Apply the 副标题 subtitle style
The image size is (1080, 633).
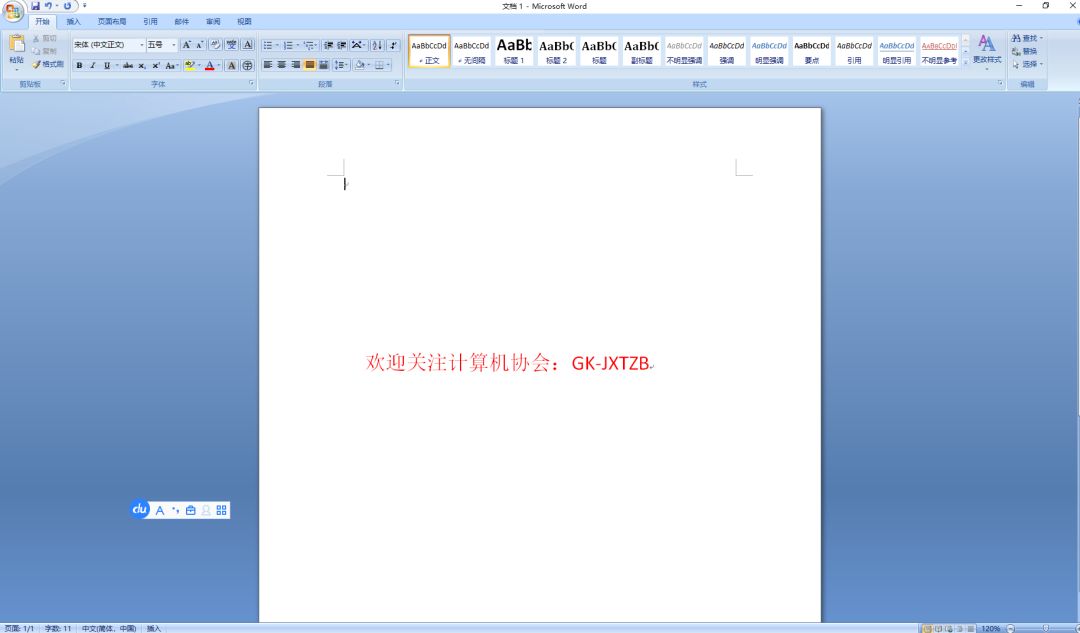pos(641,52)
